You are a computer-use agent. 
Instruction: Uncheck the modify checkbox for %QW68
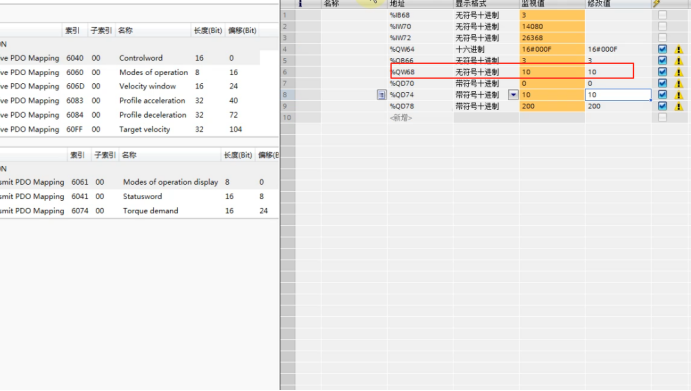pos(662,72)
